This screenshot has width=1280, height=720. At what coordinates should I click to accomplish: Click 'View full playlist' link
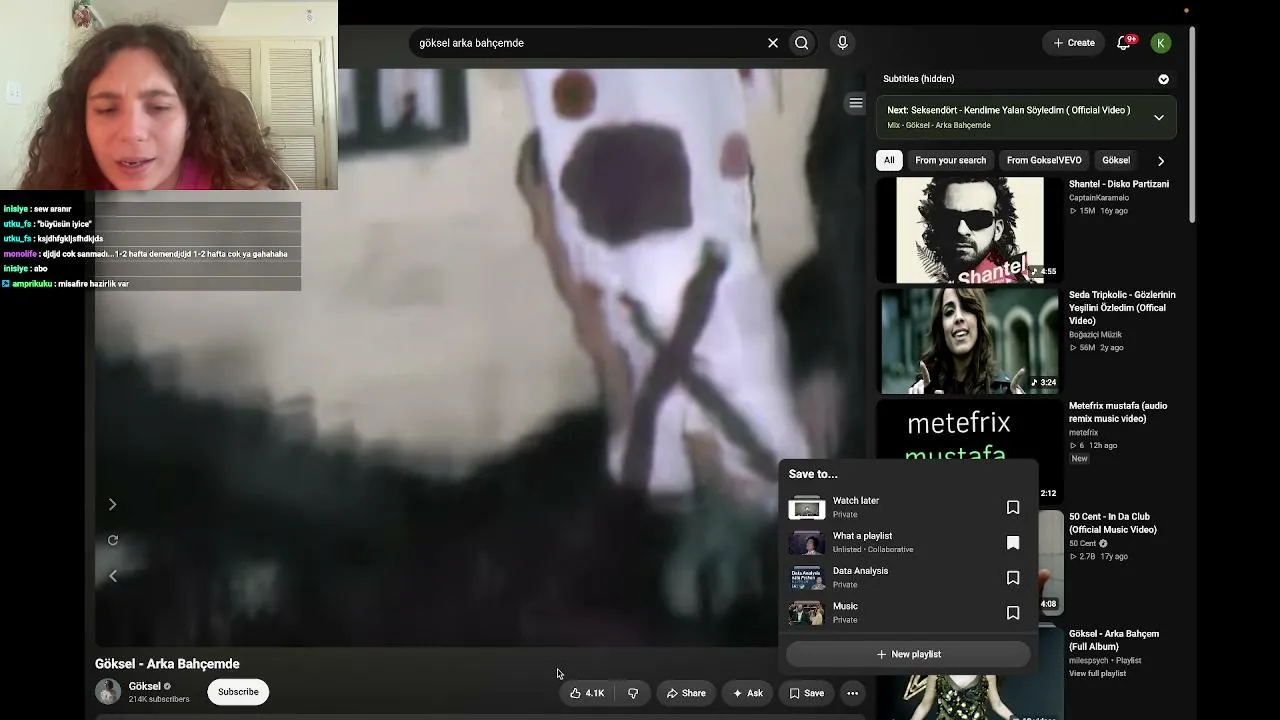pyautogui.click(x=1097, y=674)
